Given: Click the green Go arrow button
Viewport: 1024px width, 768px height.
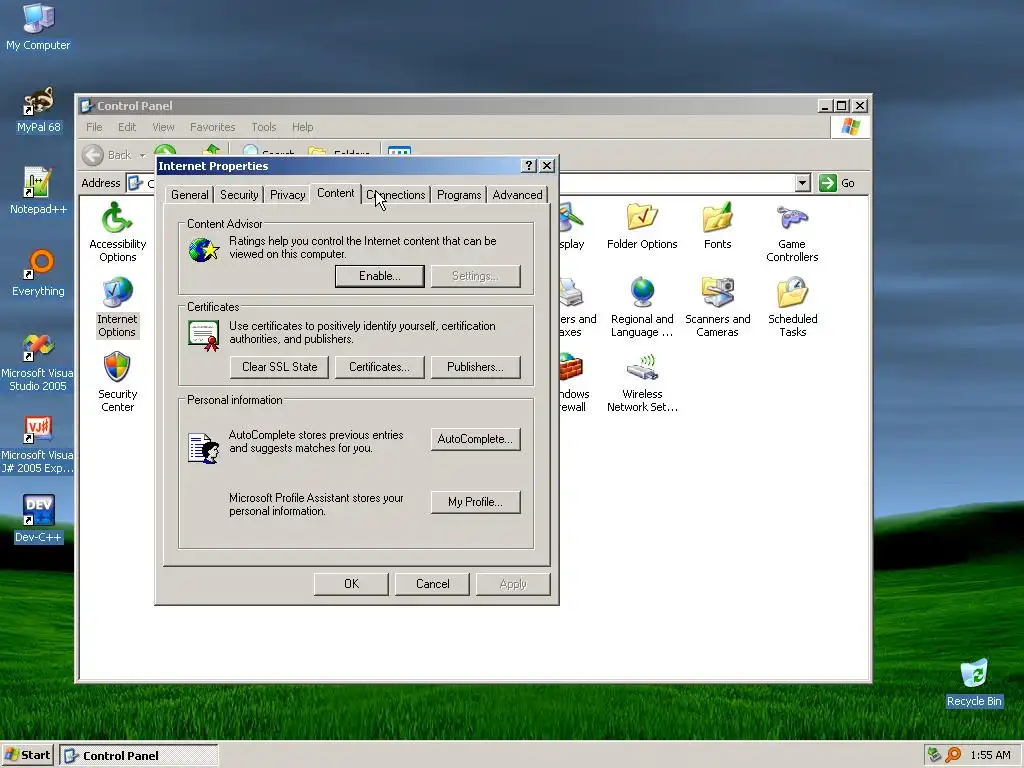Looking at the screenshot, I should 827,183.
